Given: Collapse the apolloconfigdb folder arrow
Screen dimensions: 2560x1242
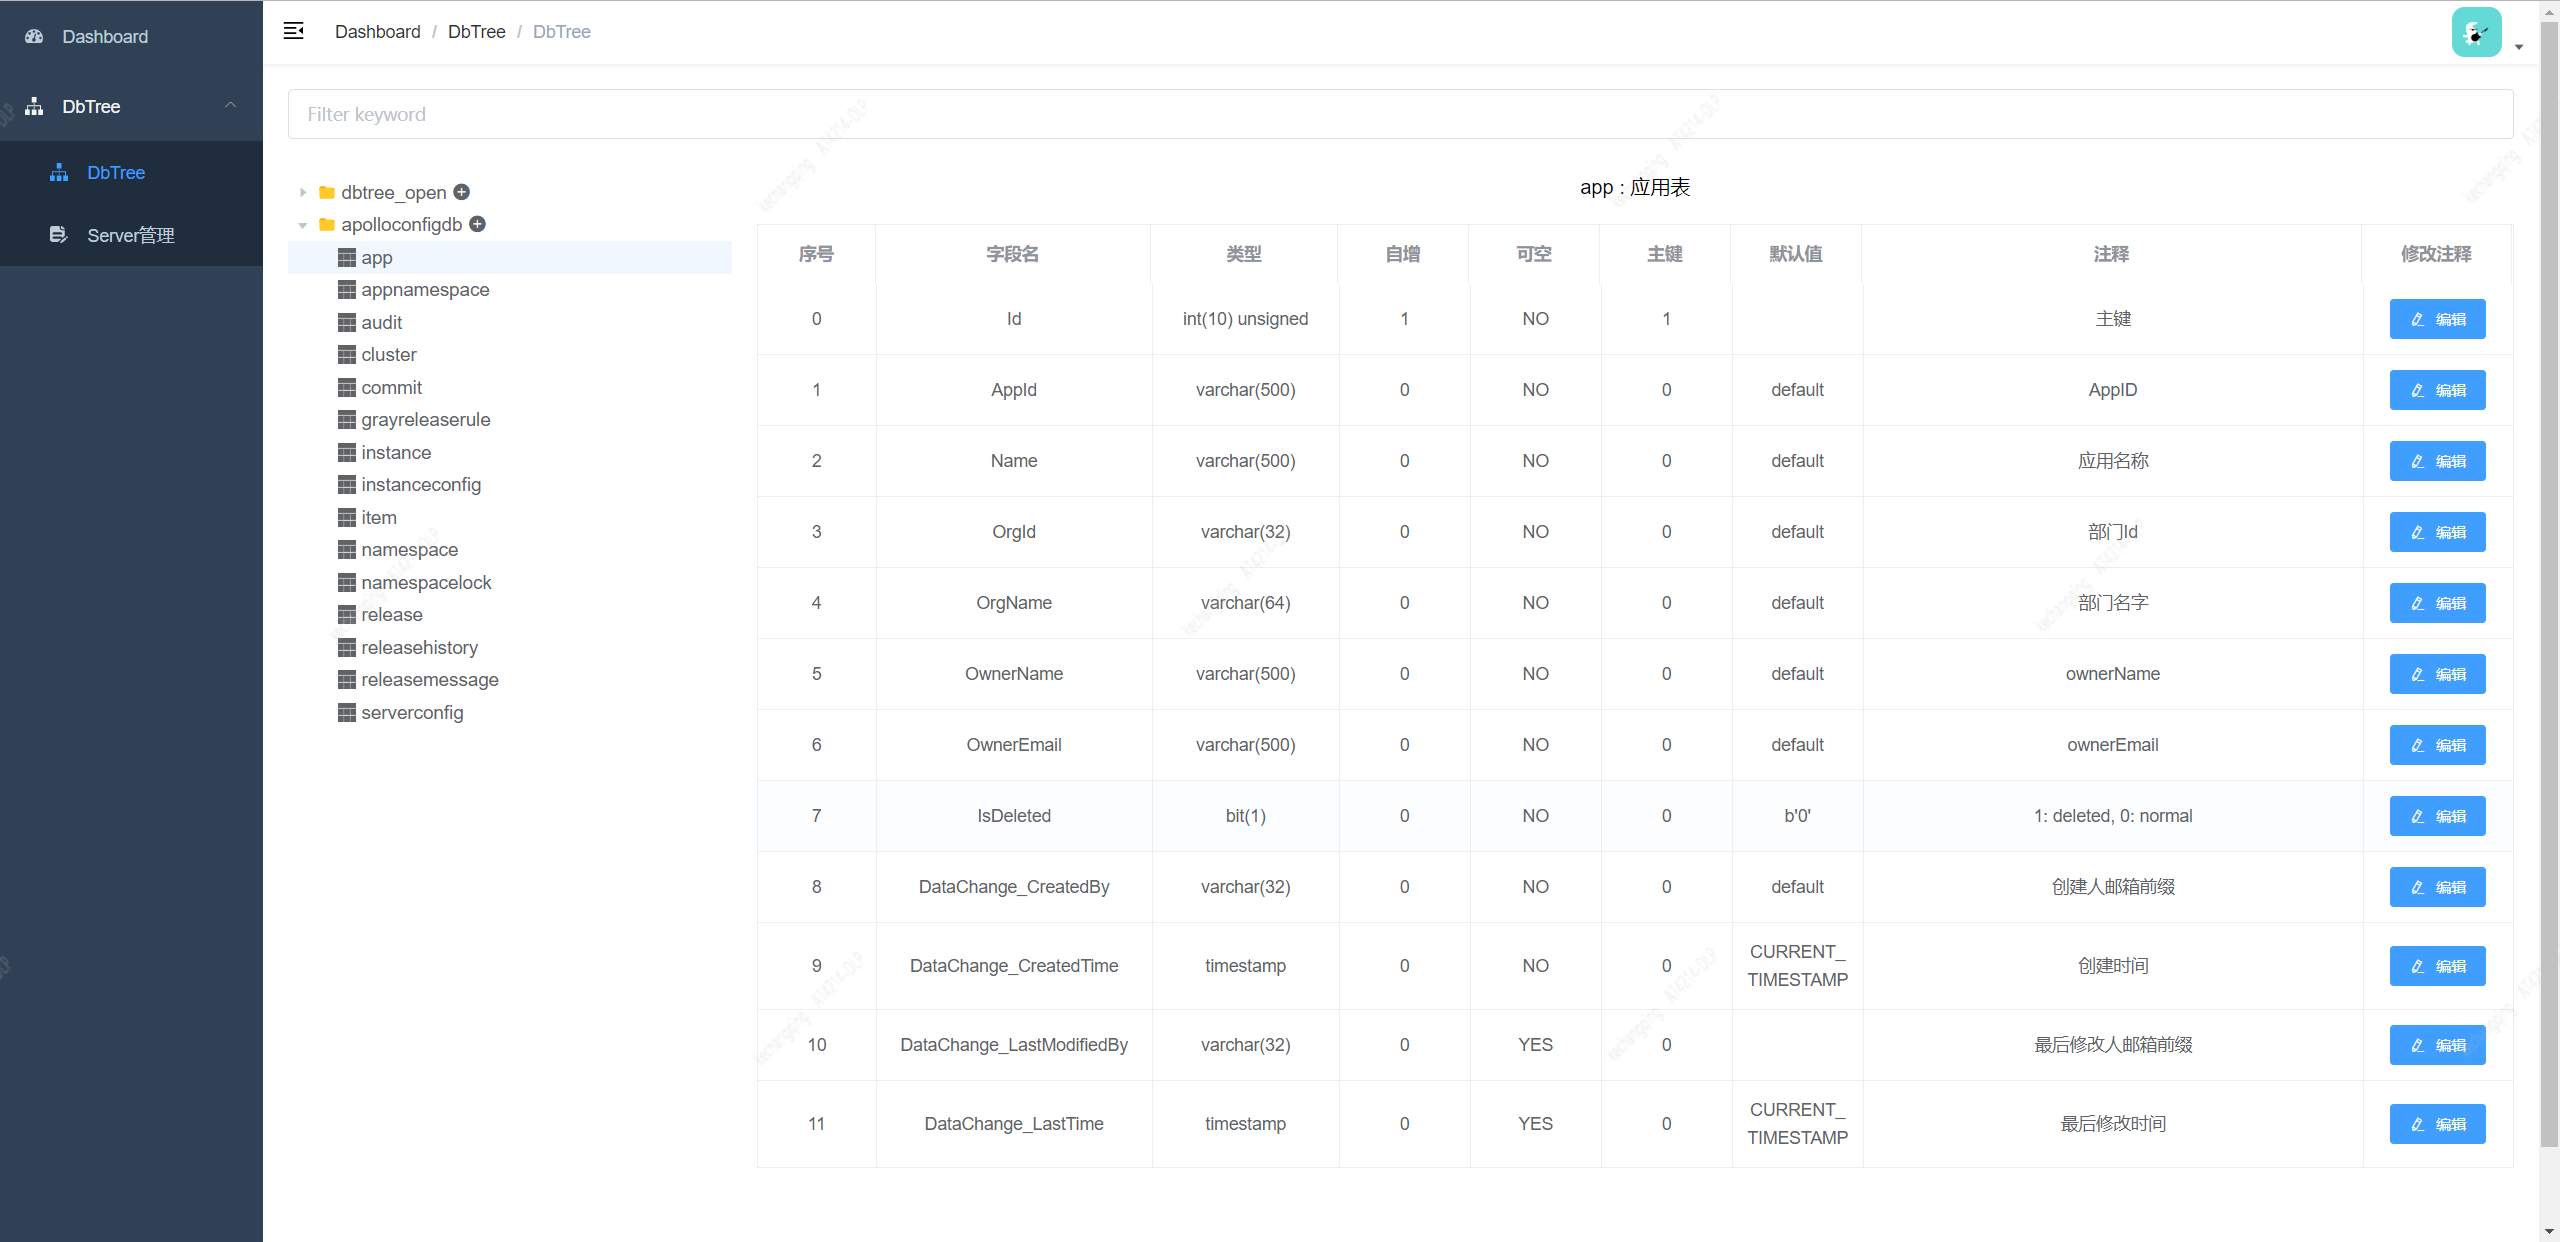Looking at the screenshot, I should [x=303, y=225].
